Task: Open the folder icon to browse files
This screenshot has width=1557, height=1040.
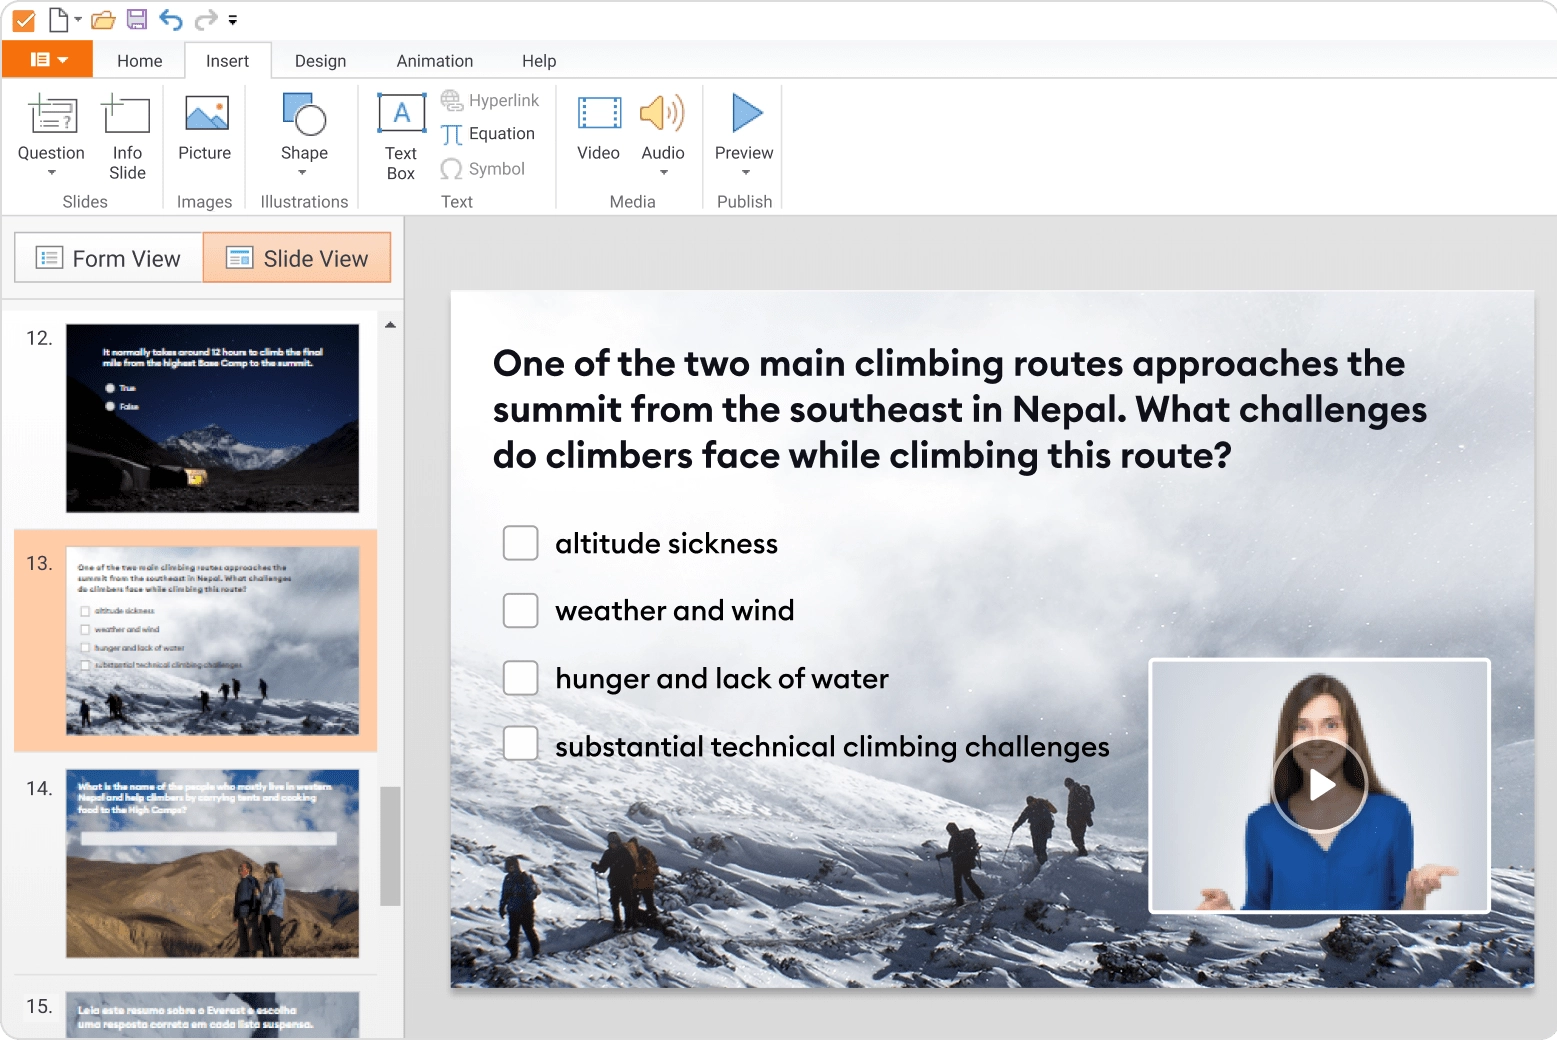Action: coord(102,19)
